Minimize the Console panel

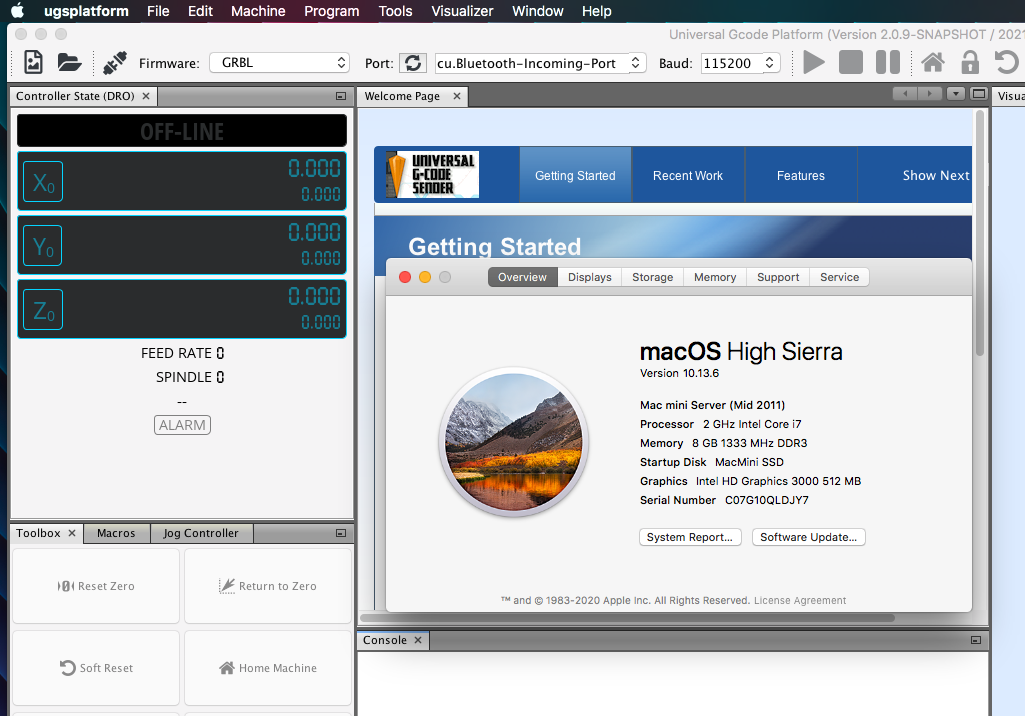click(x=976, y=640)
